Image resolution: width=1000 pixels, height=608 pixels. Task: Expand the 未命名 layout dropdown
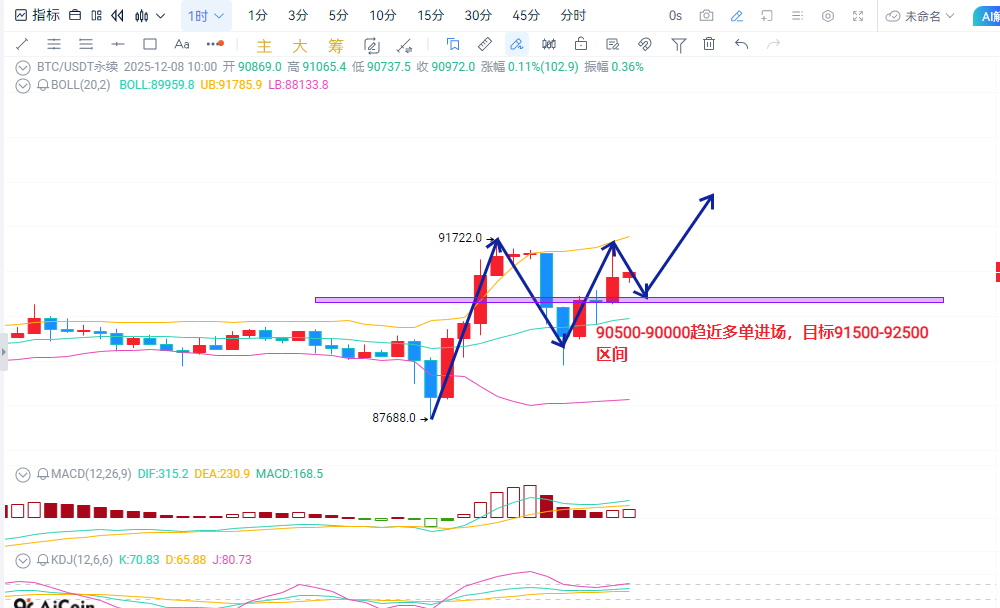pos(920,15)
